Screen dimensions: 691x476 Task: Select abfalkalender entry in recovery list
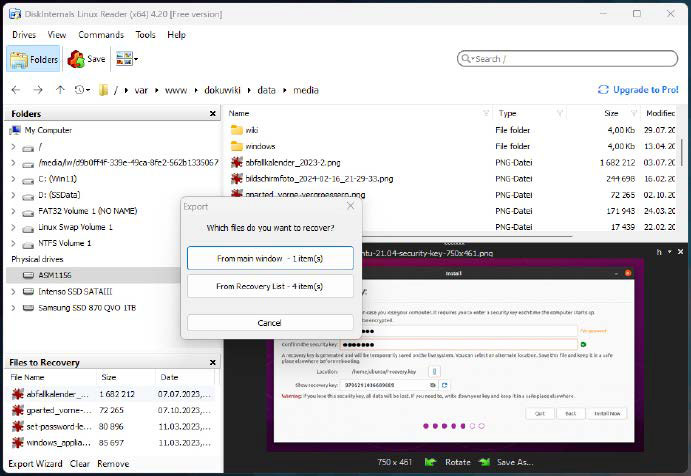[112, 394]
